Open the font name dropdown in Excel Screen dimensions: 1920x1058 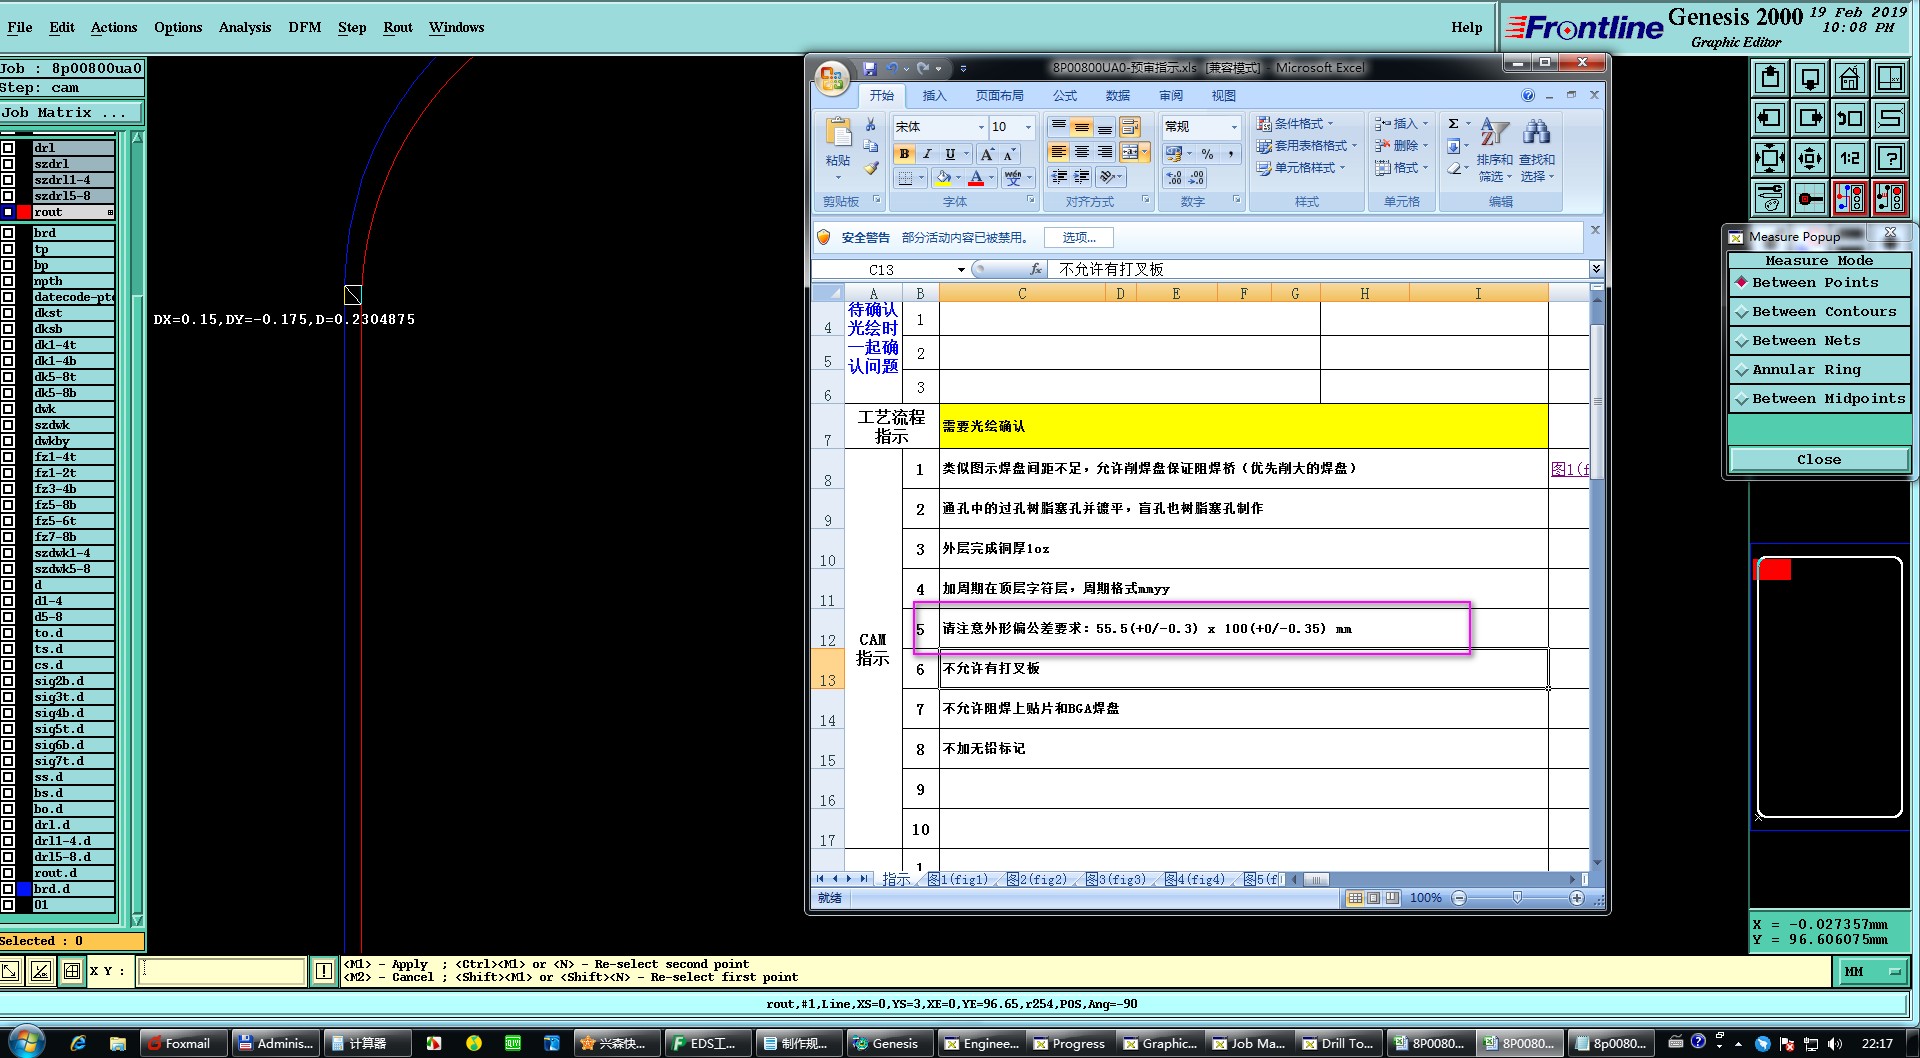(x=981, y=127)
